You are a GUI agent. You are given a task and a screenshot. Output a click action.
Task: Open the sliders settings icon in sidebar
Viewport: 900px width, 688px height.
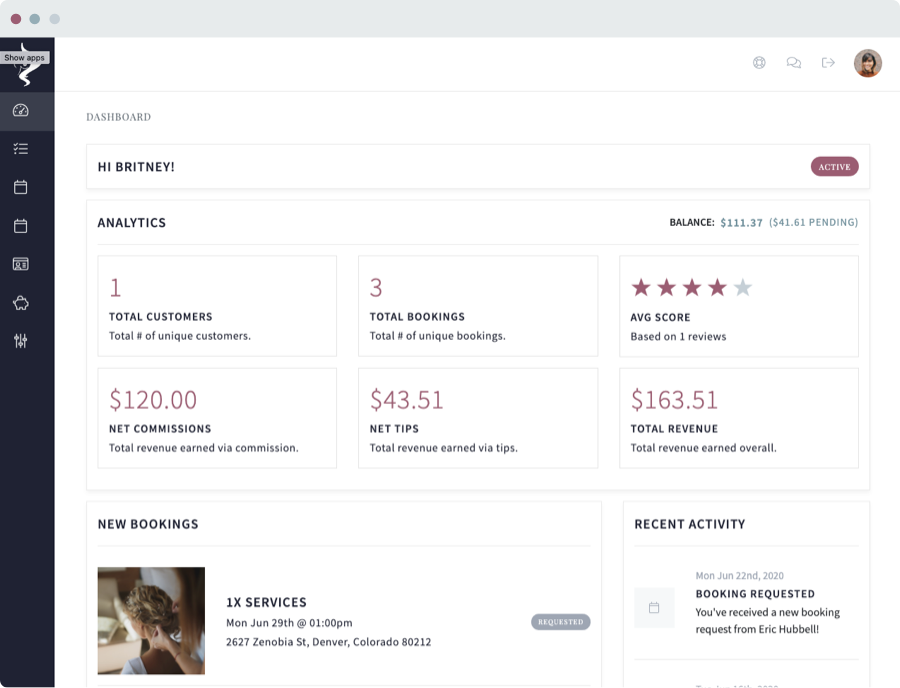click(x=20, y=341)
